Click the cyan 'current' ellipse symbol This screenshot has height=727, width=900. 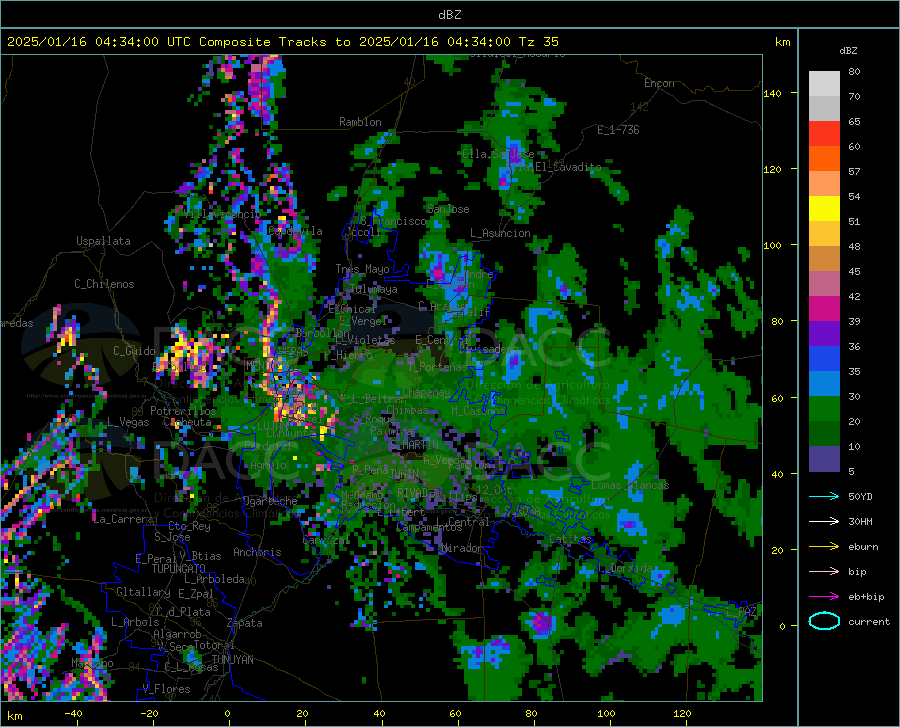[824, 621]
